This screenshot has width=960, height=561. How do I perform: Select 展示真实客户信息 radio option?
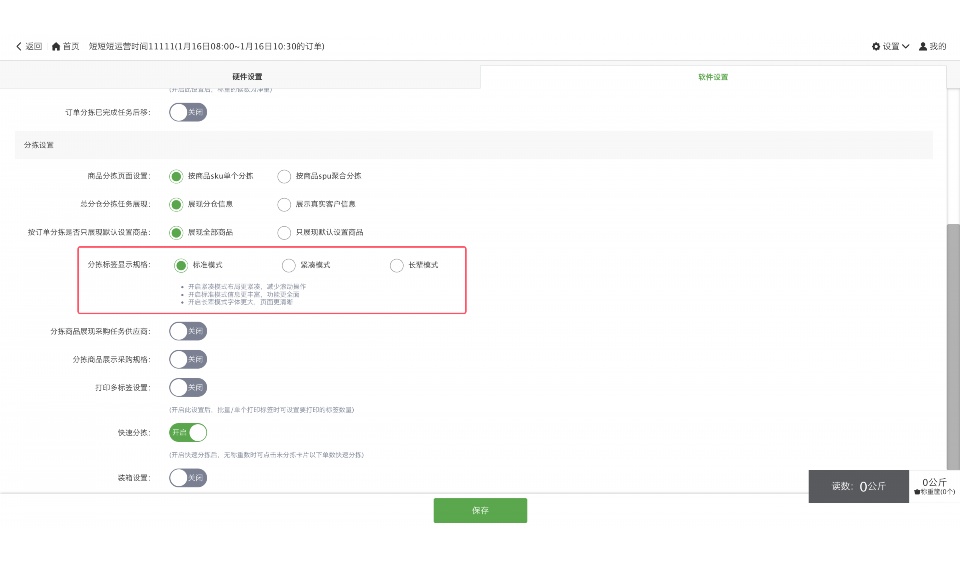click(284, 204)
